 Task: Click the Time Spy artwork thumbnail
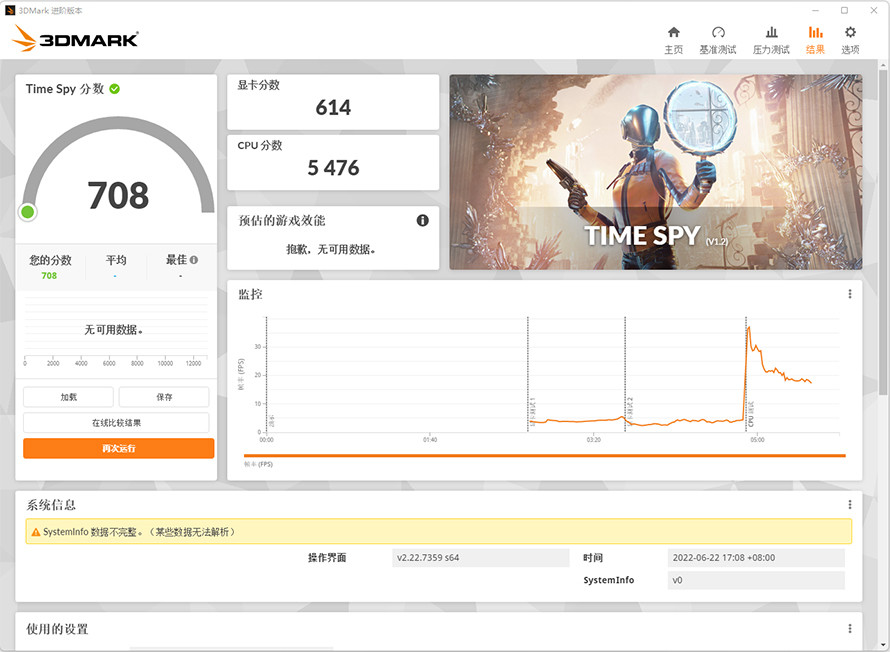[x=656, y=172]
